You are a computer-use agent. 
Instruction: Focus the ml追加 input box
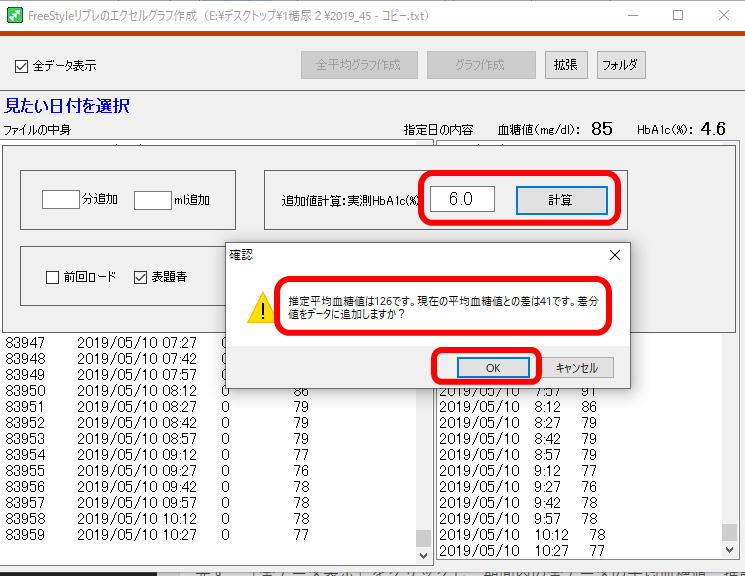[153, 200]
